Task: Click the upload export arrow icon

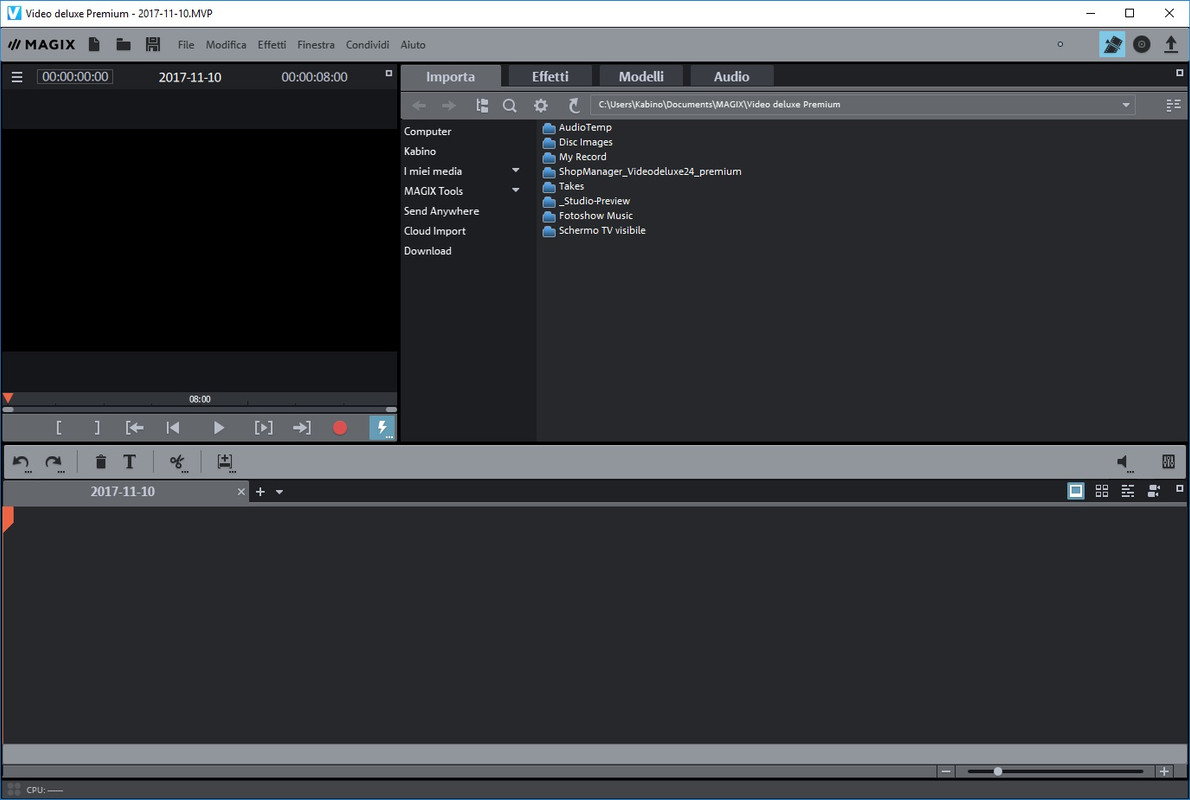Action: coord(1170,44)
